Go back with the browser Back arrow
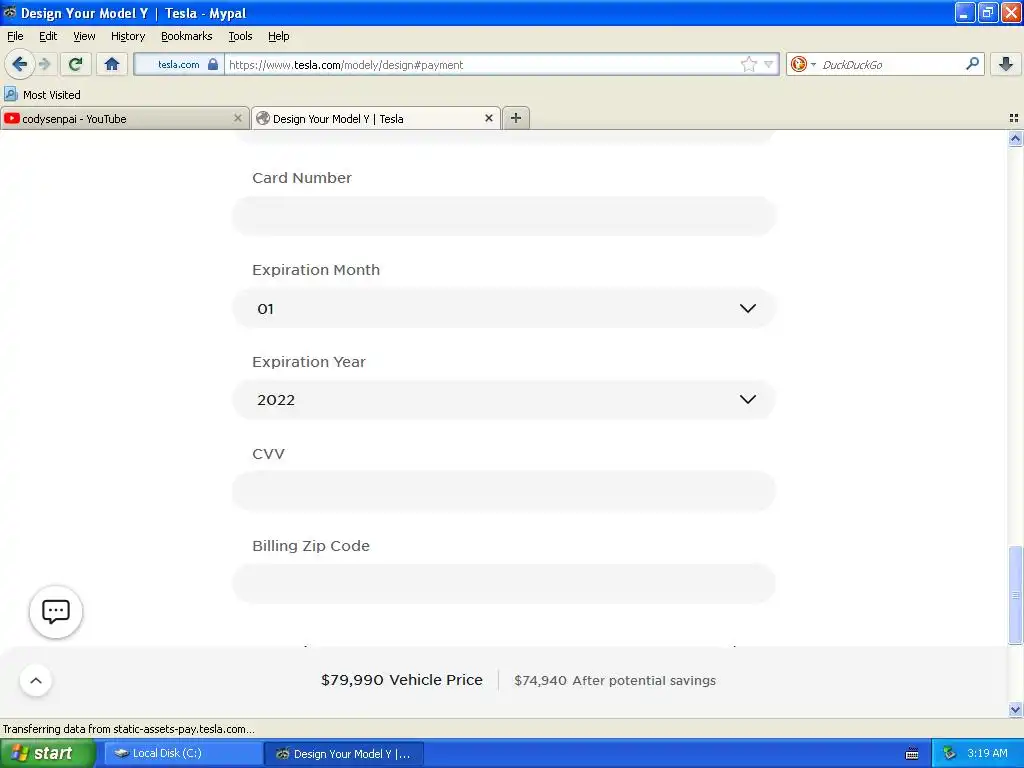 [x=19, y=64]
